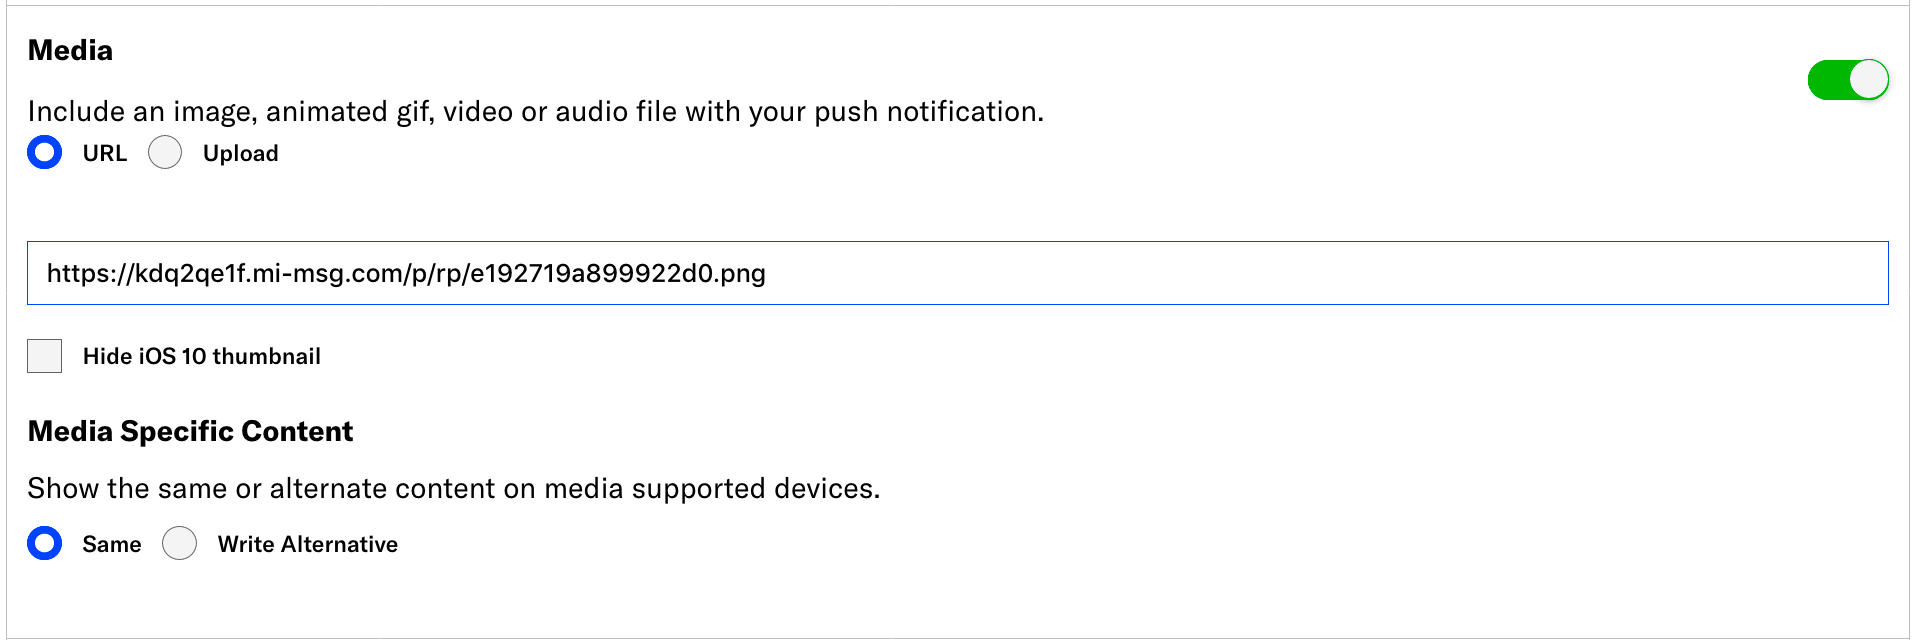Click the empty area of the media URL field
Viewport: 1916px width, 640px height.
click(x=1300, y=273)
